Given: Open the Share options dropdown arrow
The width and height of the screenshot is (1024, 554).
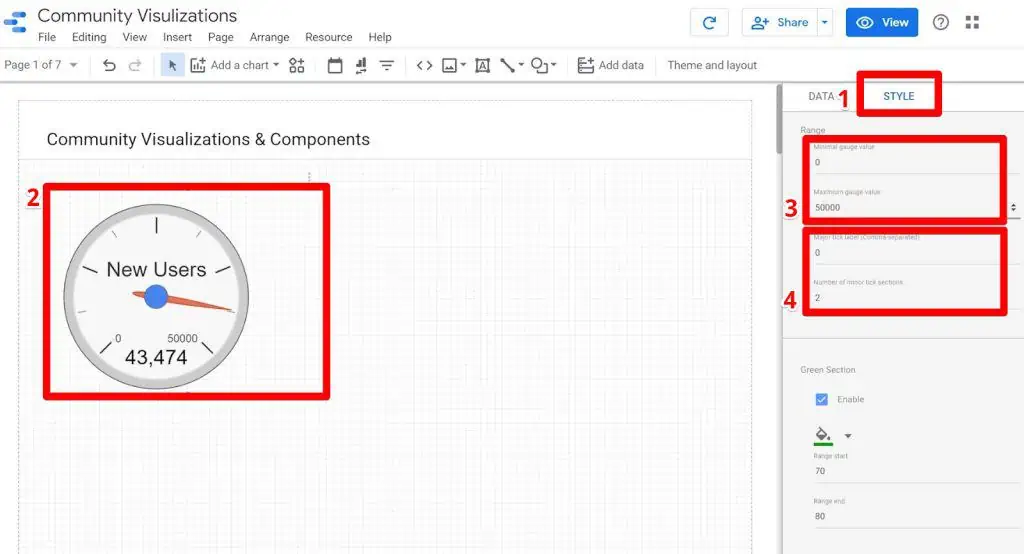Looking at the screenshot, I should (825, 22).
